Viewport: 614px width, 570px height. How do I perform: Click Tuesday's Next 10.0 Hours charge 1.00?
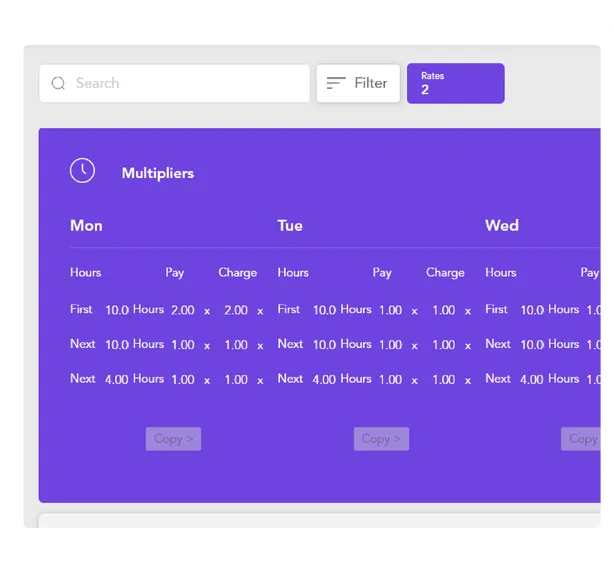(444, 345)
